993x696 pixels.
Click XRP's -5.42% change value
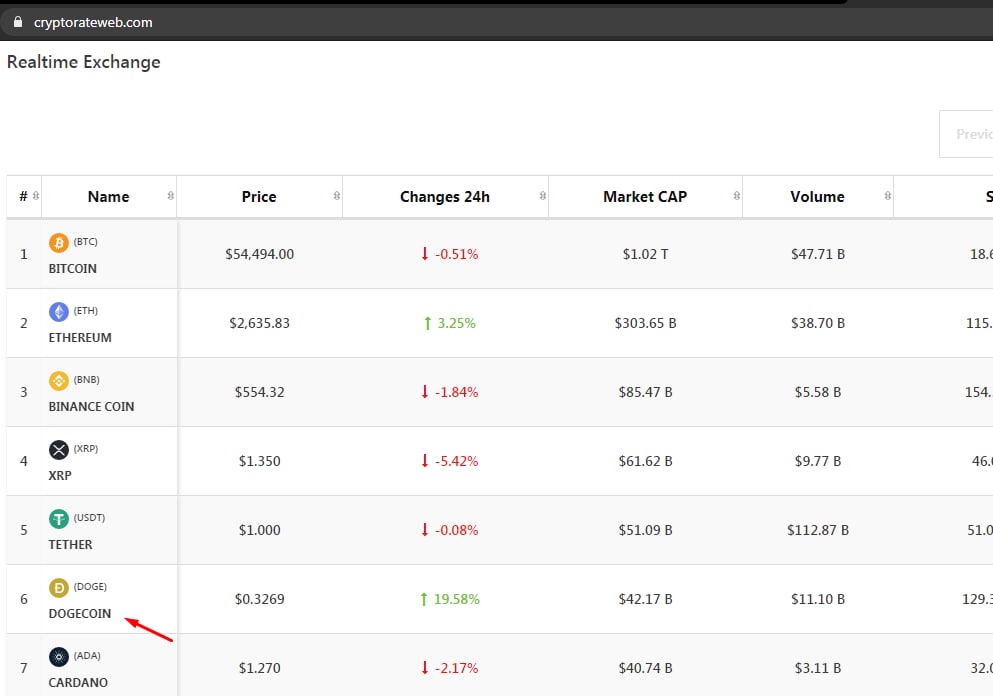click(x=457, y=461)
